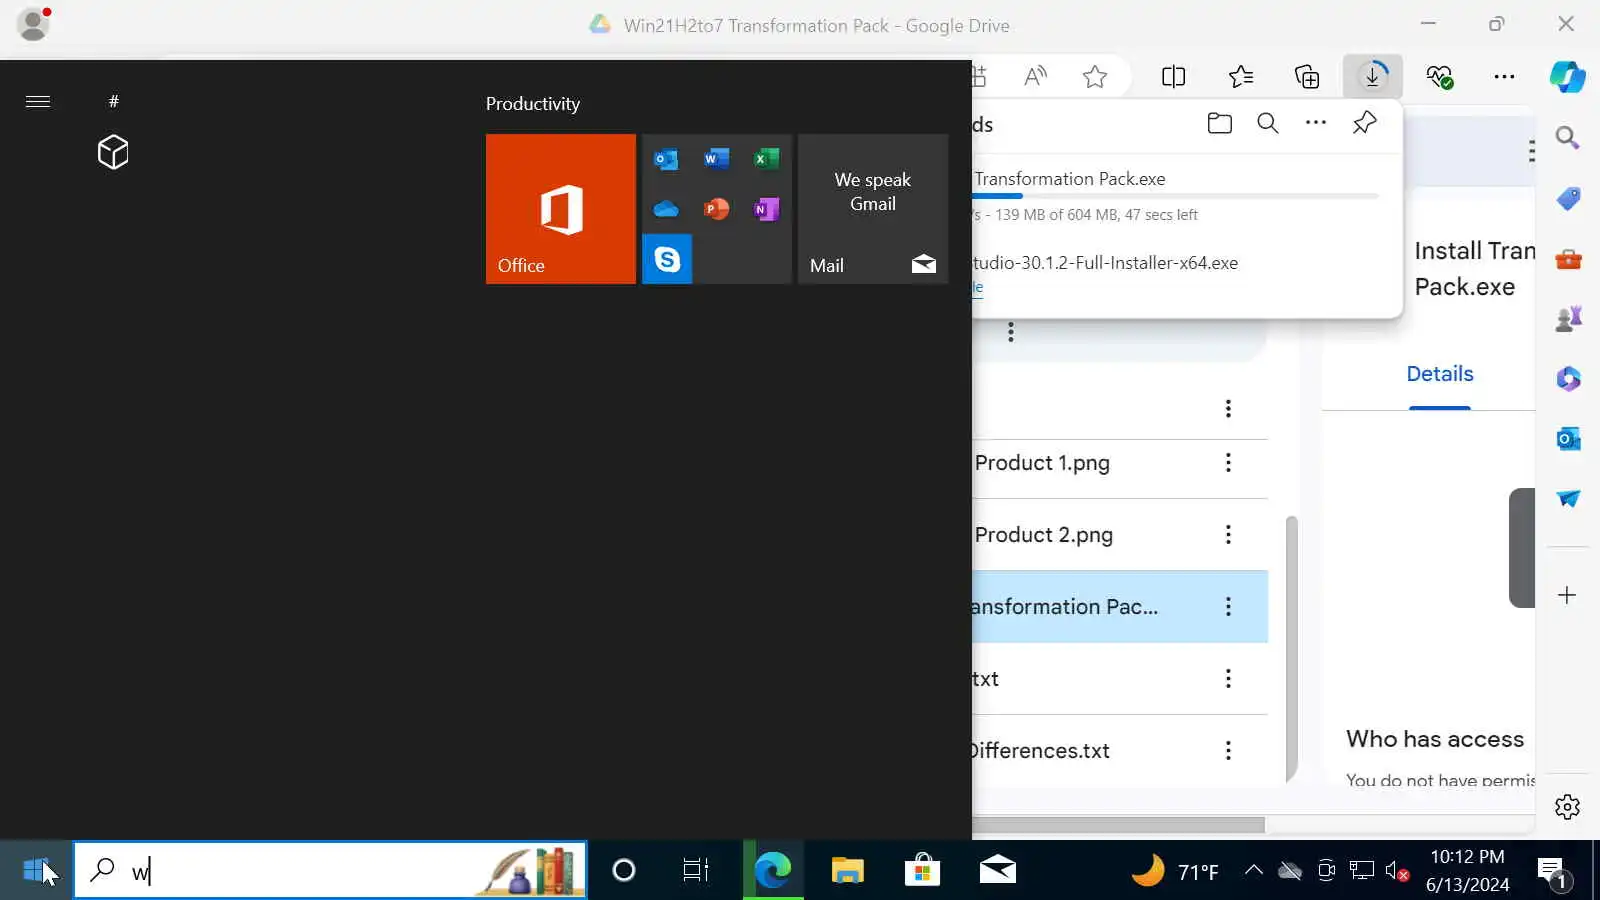Open more actions for highlighted Transformation Pack row
This screenshot has height=900, width=1600.
point(1228,607)
